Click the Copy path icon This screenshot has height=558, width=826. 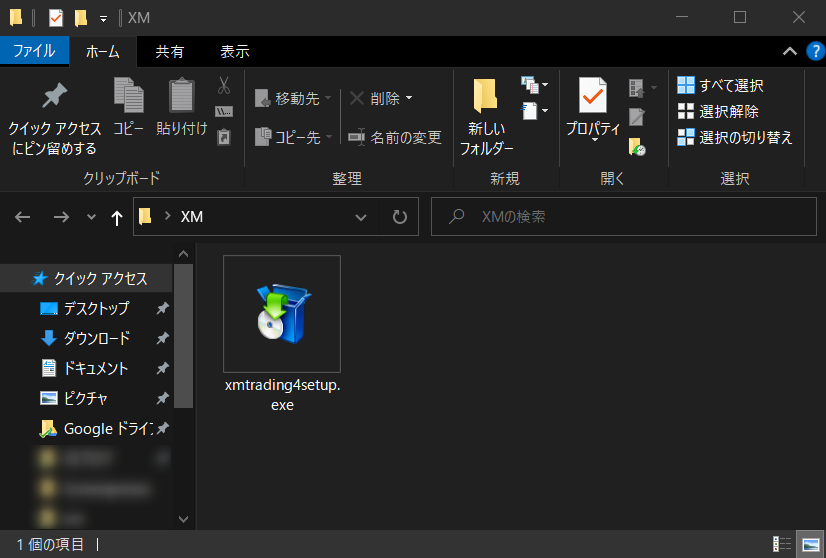pos(224,111)
